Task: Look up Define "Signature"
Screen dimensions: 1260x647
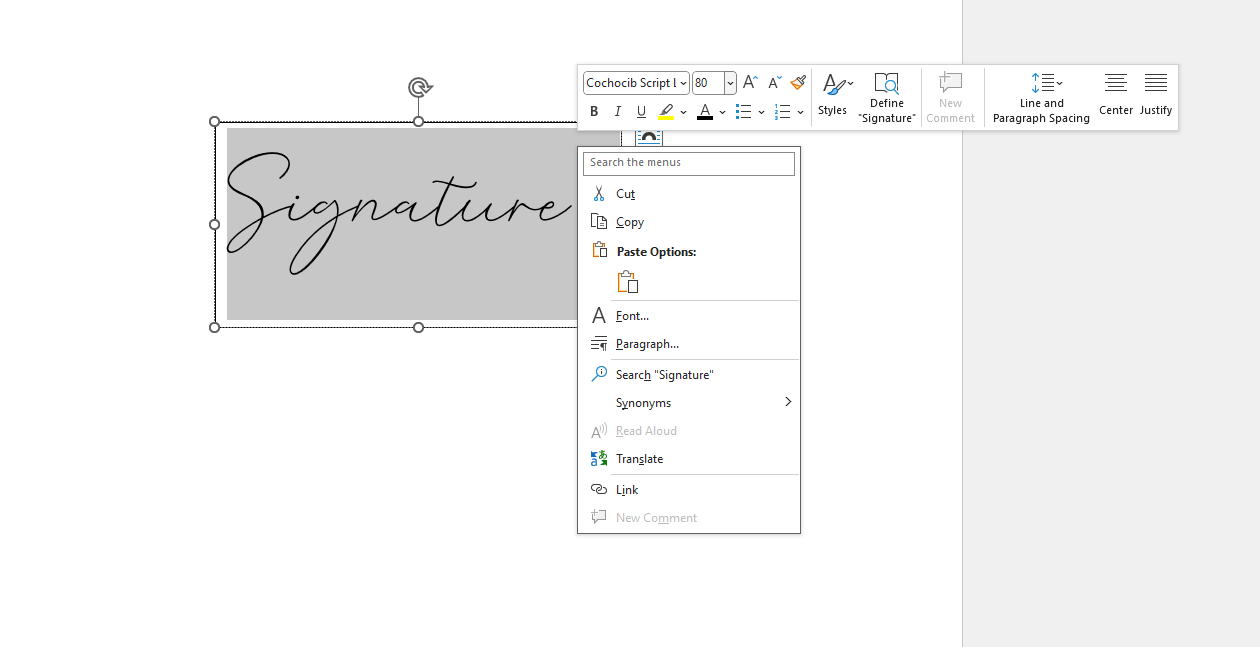Action: [x=886, y=96]
